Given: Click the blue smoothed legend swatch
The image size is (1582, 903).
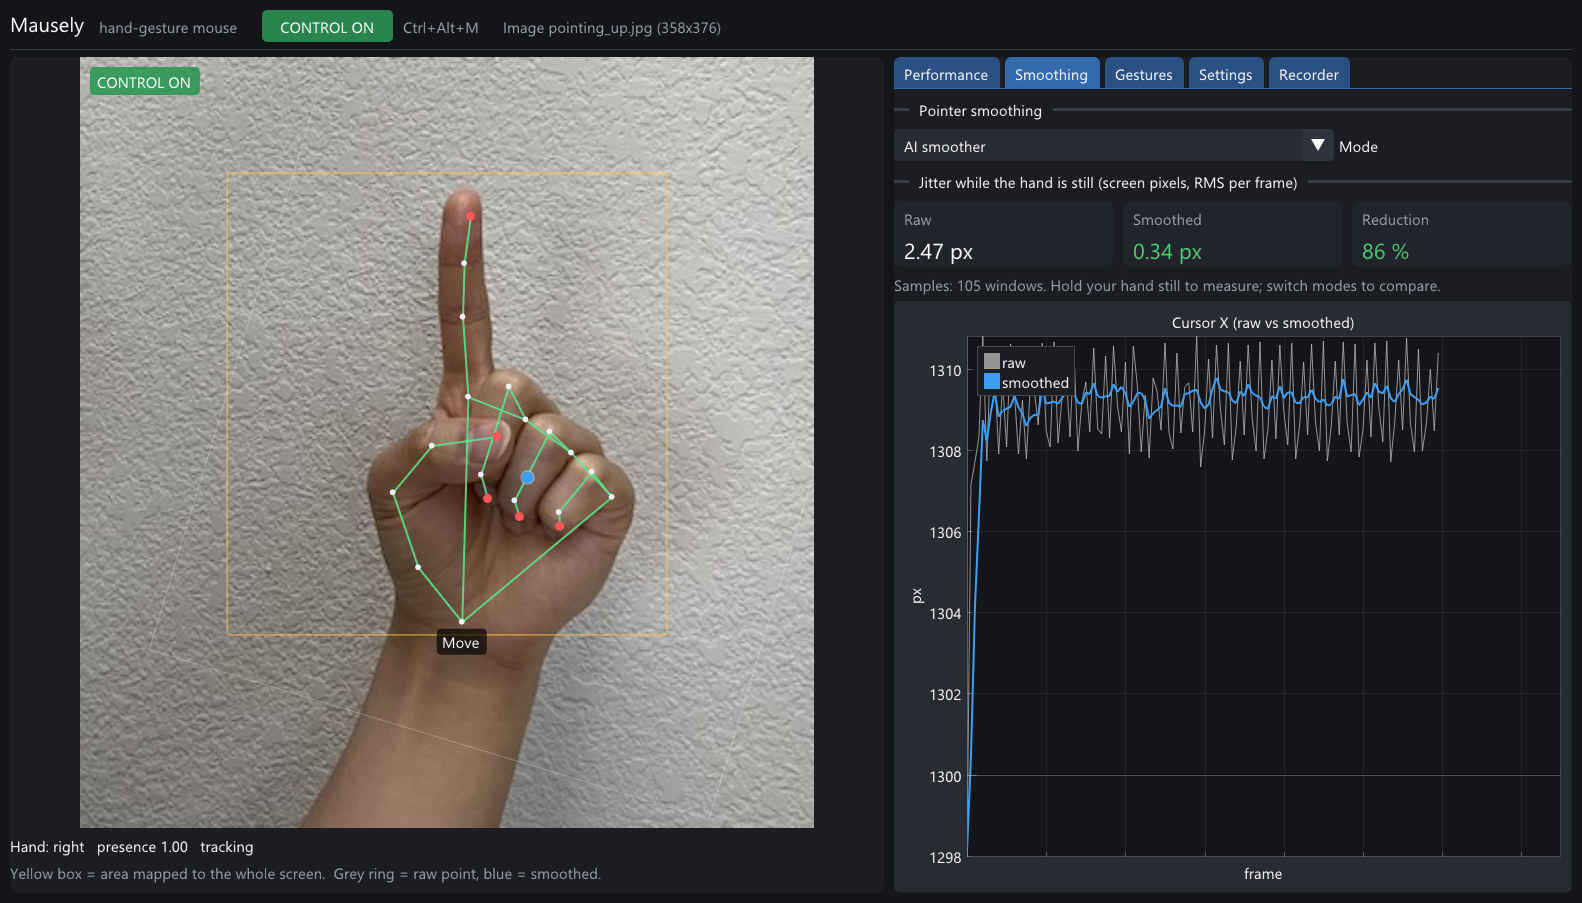Looking at the screenshot, I should tap(992, 382).
